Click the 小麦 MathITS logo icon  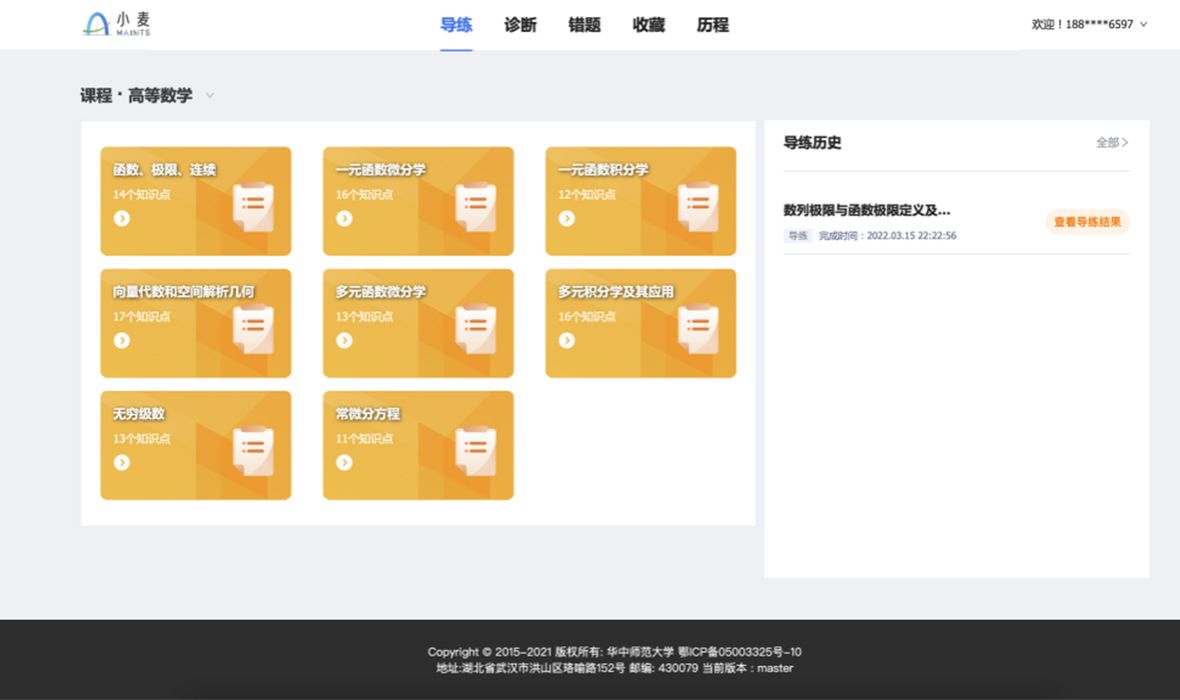[x=96, y=24]
